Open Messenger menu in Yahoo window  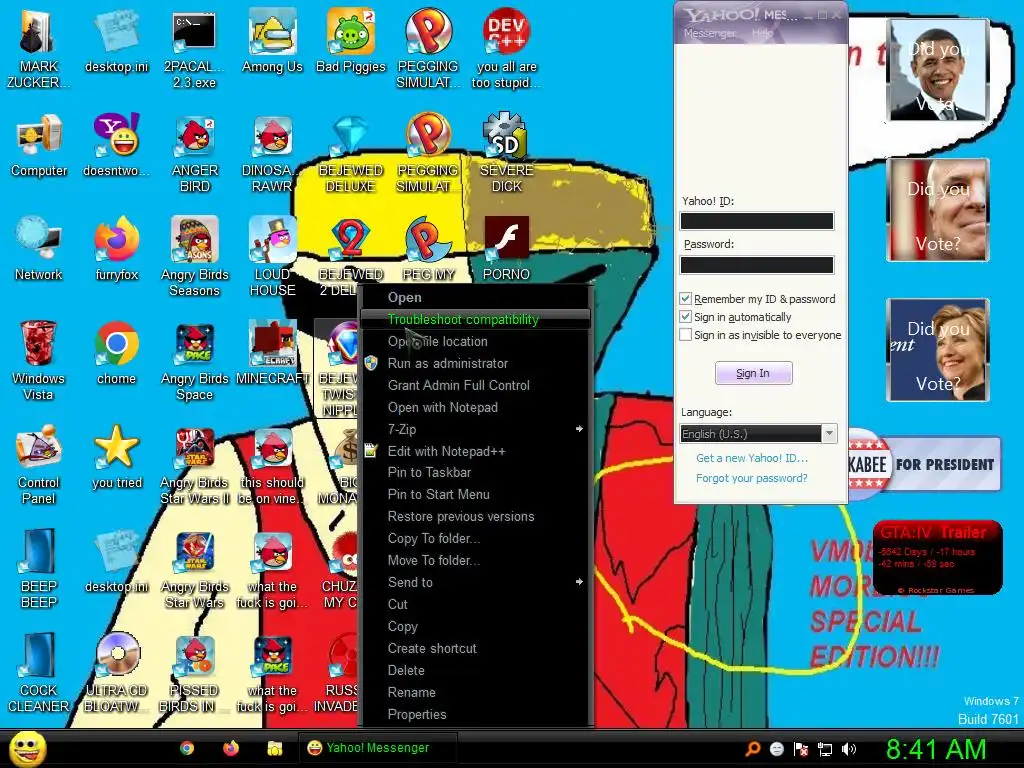coord(709,33)
